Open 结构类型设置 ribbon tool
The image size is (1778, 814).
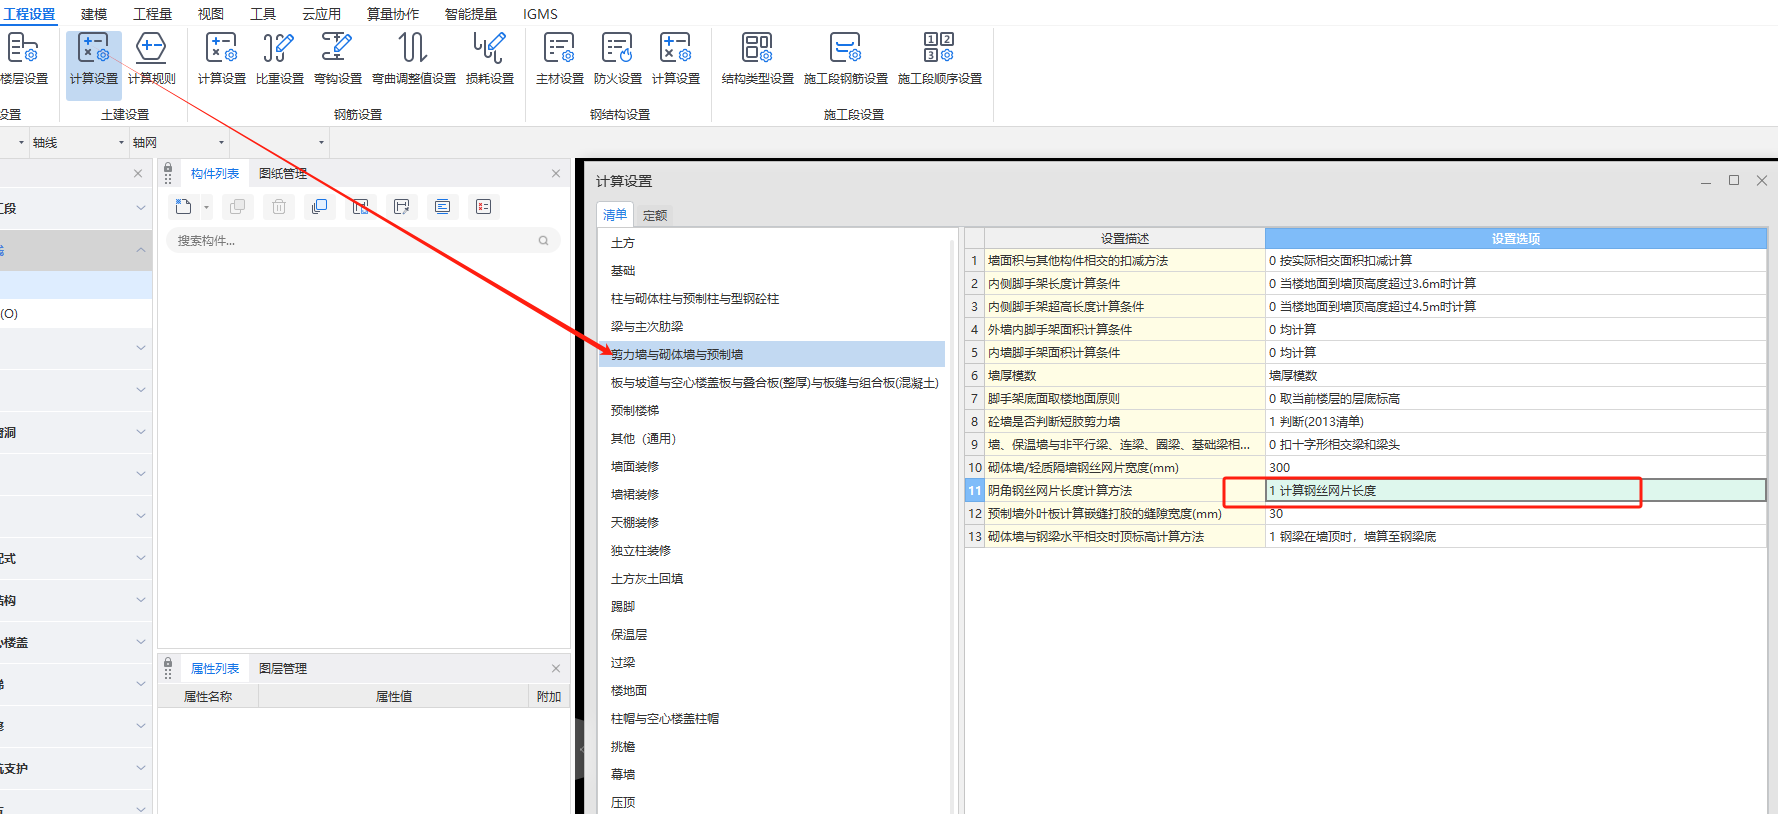[x=757, y=60]
